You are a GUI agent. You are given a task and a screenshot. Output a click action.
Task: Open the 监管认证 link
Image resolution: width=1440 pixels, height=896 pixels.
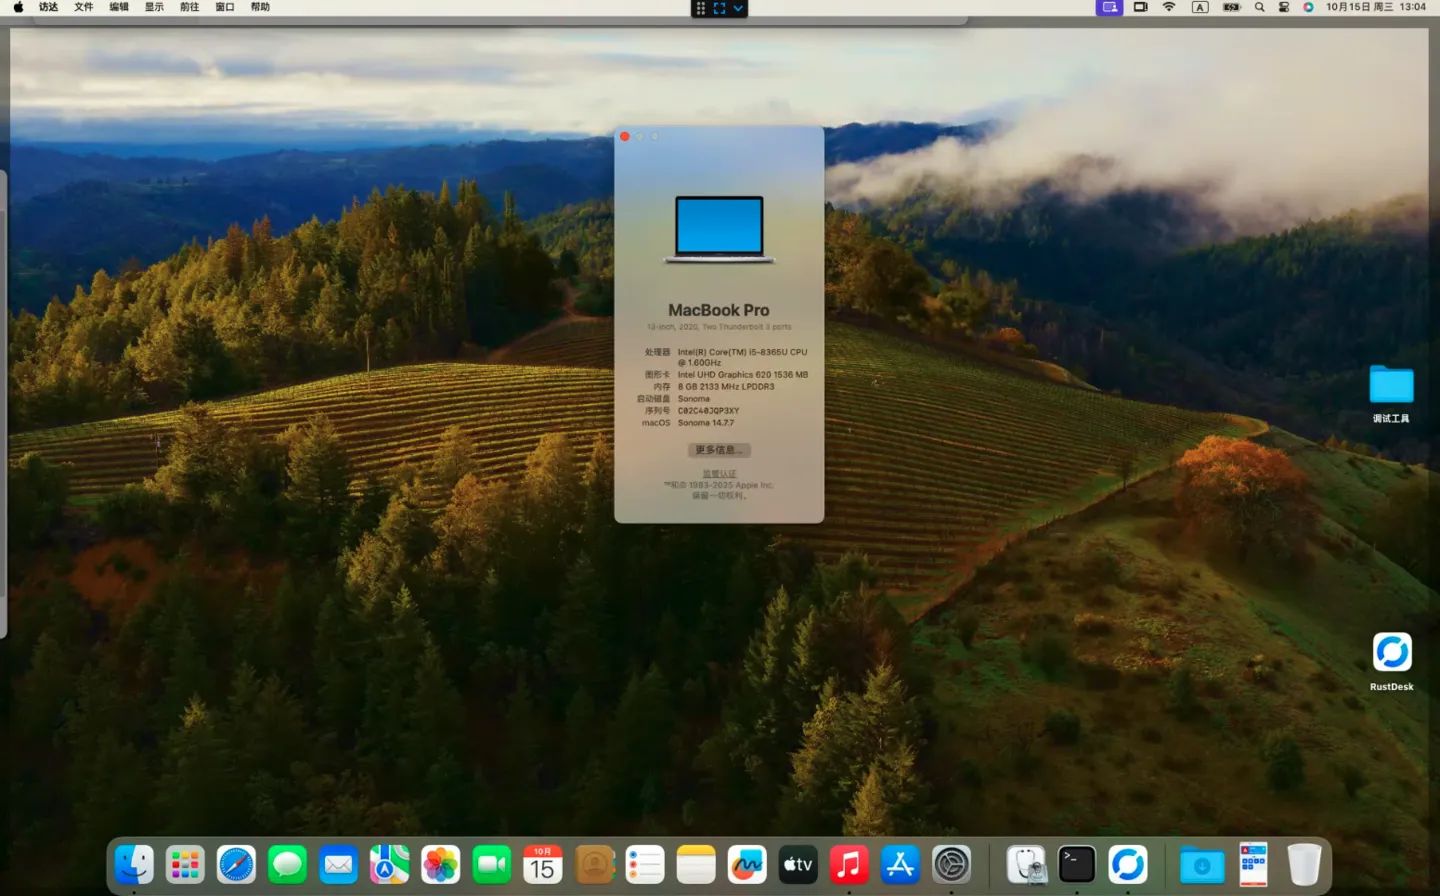click(718, 474)
